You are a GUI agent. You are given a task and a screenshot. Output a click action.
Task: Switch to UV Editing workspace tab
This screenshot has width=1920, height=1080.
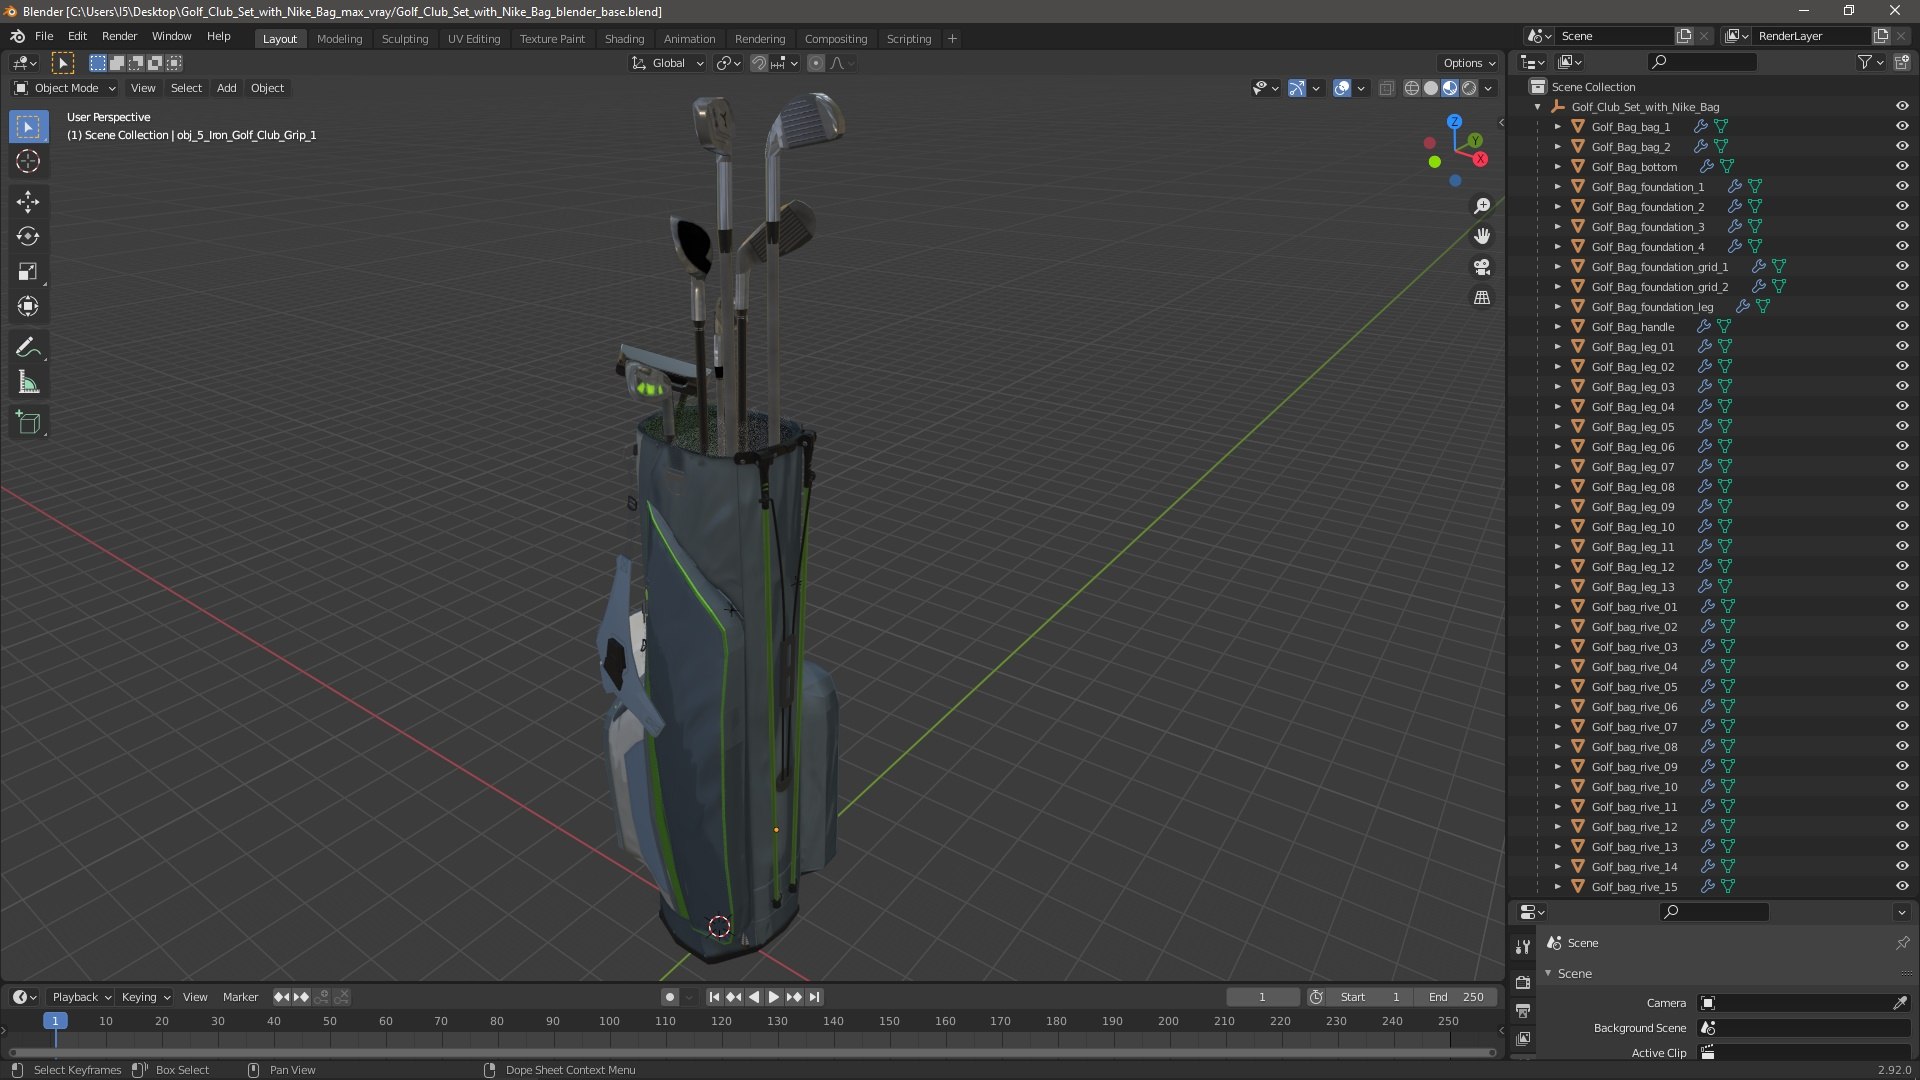pyautogui.click(x=474, y=39)
